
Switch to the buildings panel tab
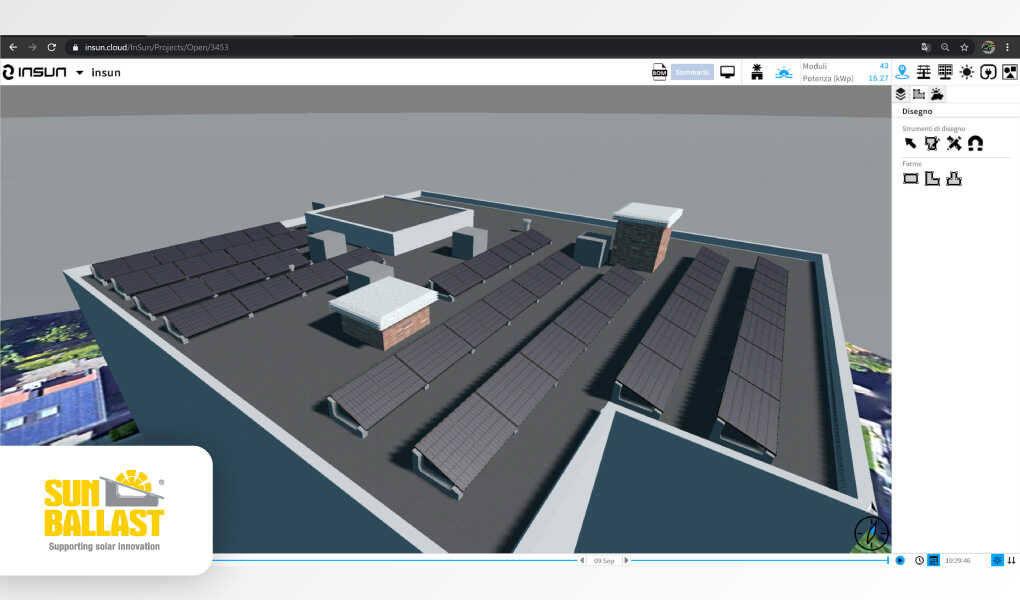918,94
